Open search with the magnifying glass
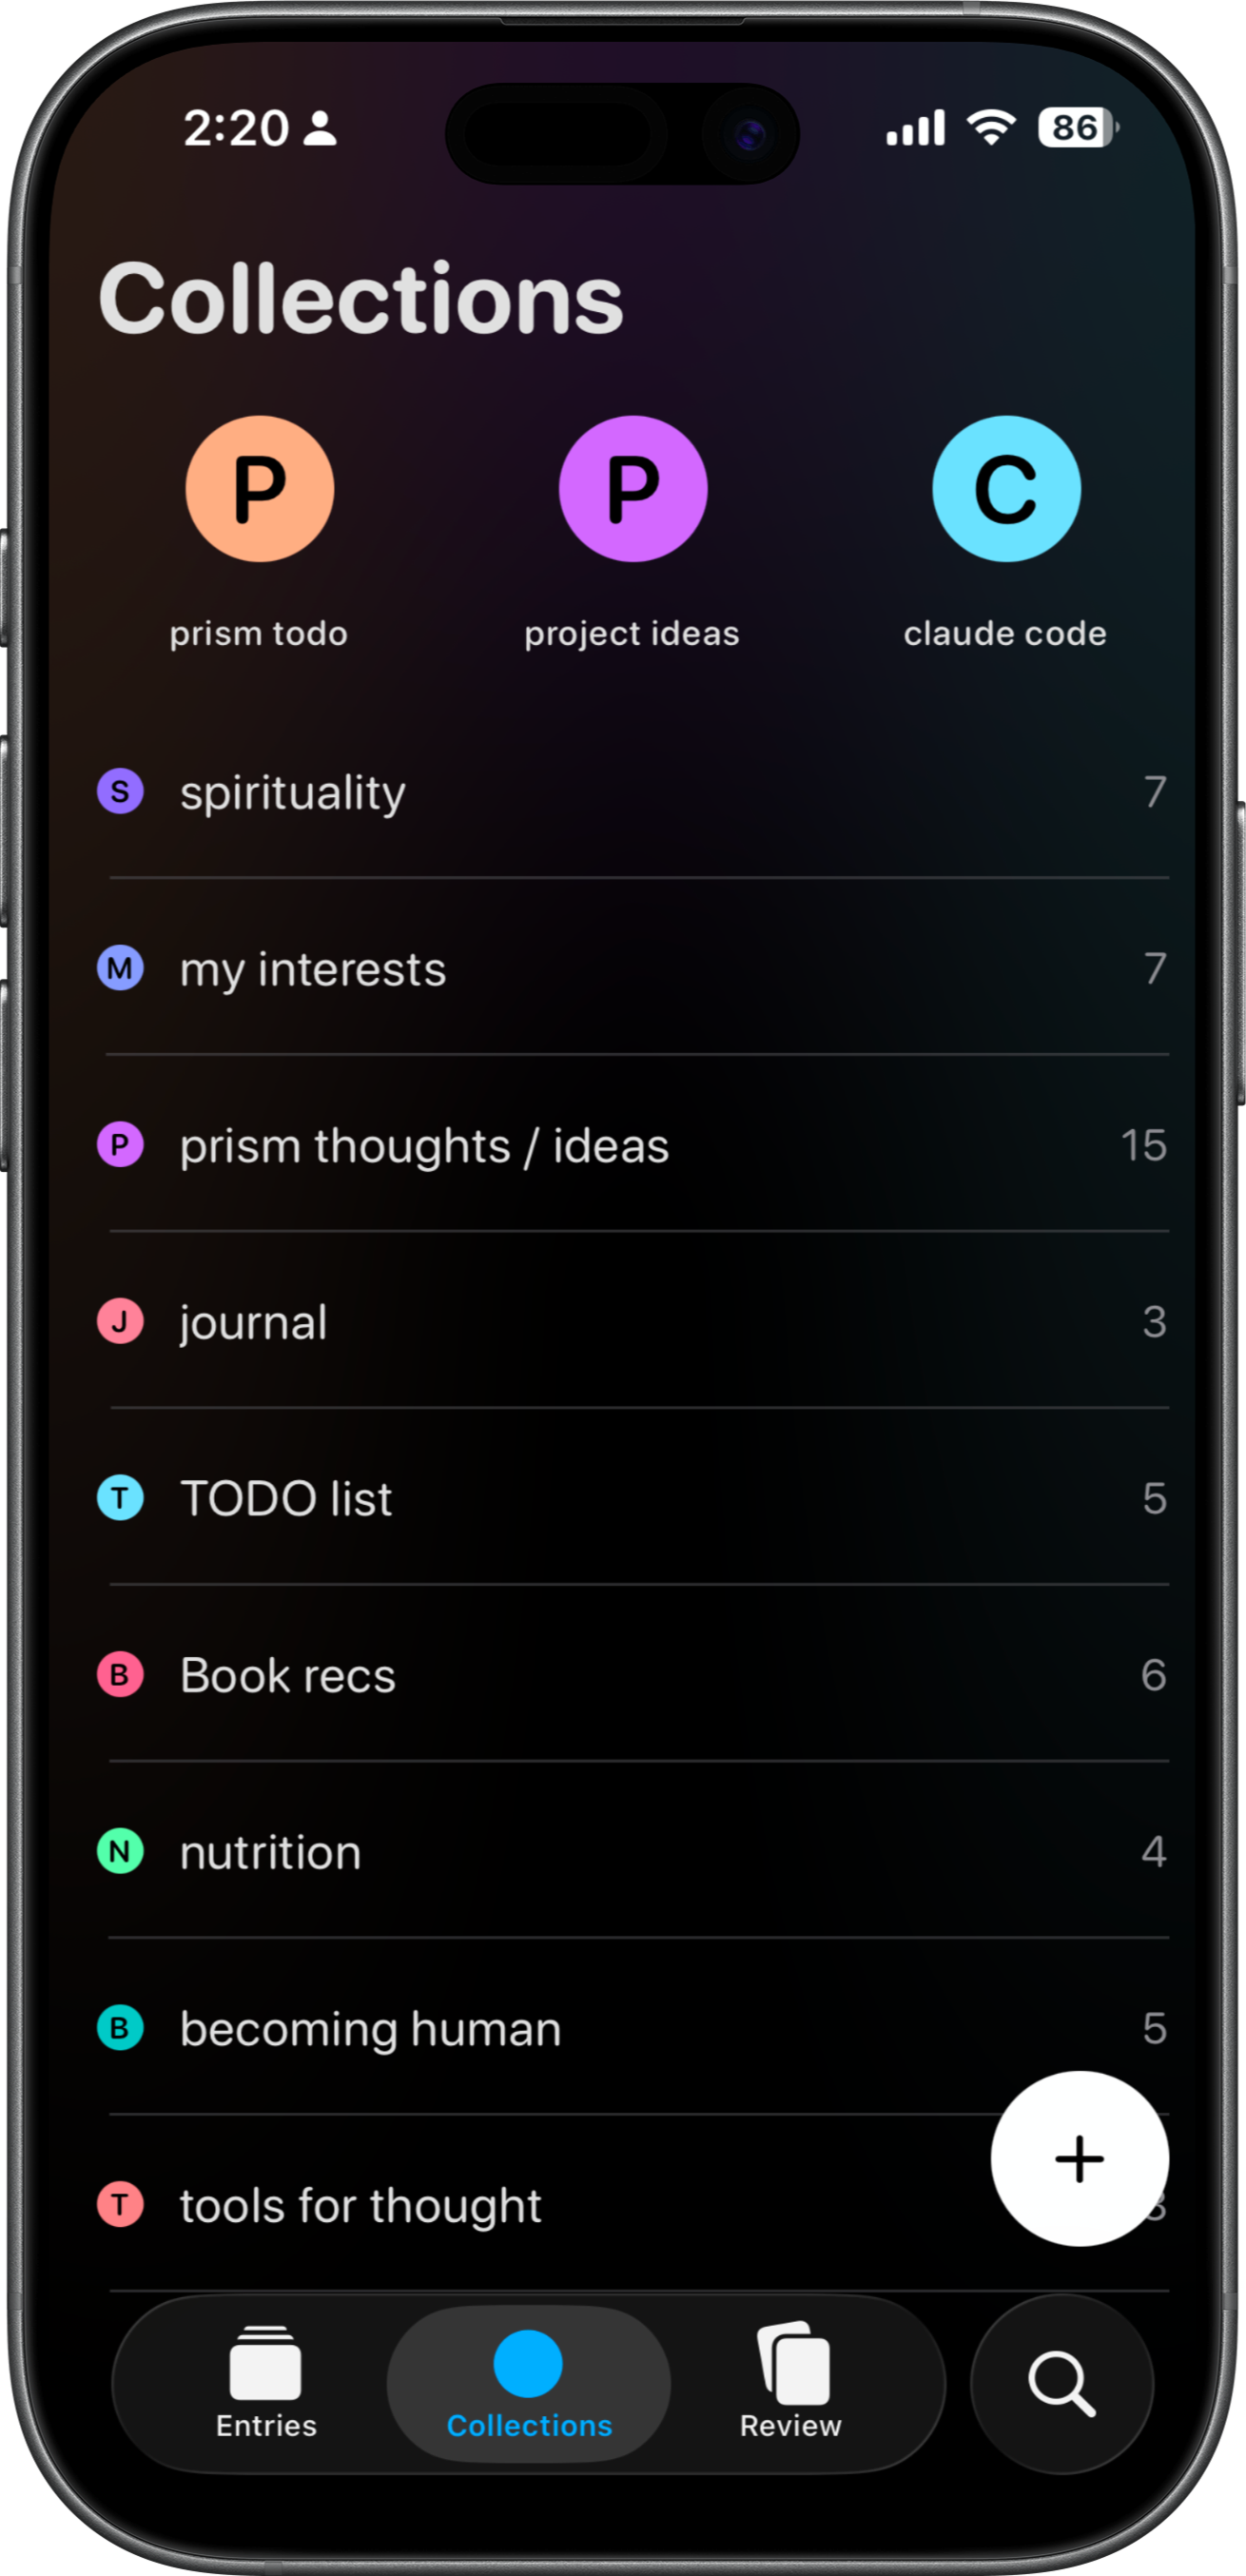This screenshot has height=2576, width=1246. pyautogui.click(x=1061, y=2384)
